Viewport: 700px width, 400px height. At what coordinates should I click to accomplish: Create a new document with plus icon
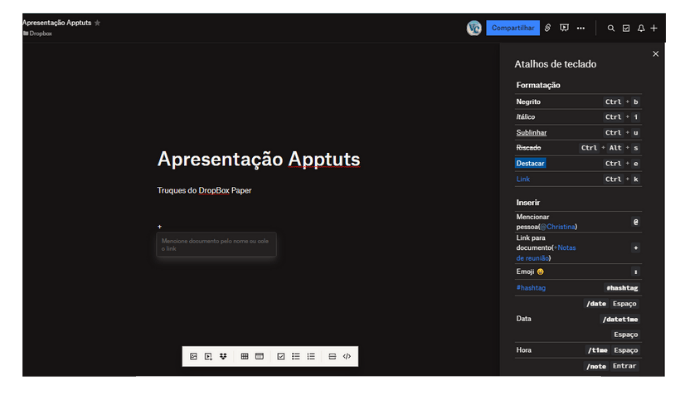(654, 28)
